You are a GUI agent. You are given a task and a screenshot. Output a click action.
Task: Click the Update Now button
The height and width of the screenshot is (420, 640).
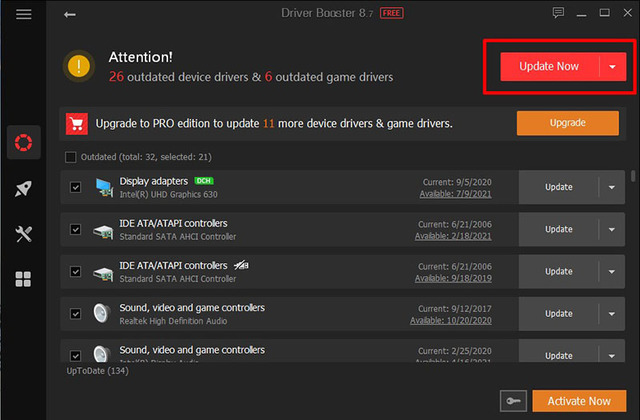coord(549,67)
